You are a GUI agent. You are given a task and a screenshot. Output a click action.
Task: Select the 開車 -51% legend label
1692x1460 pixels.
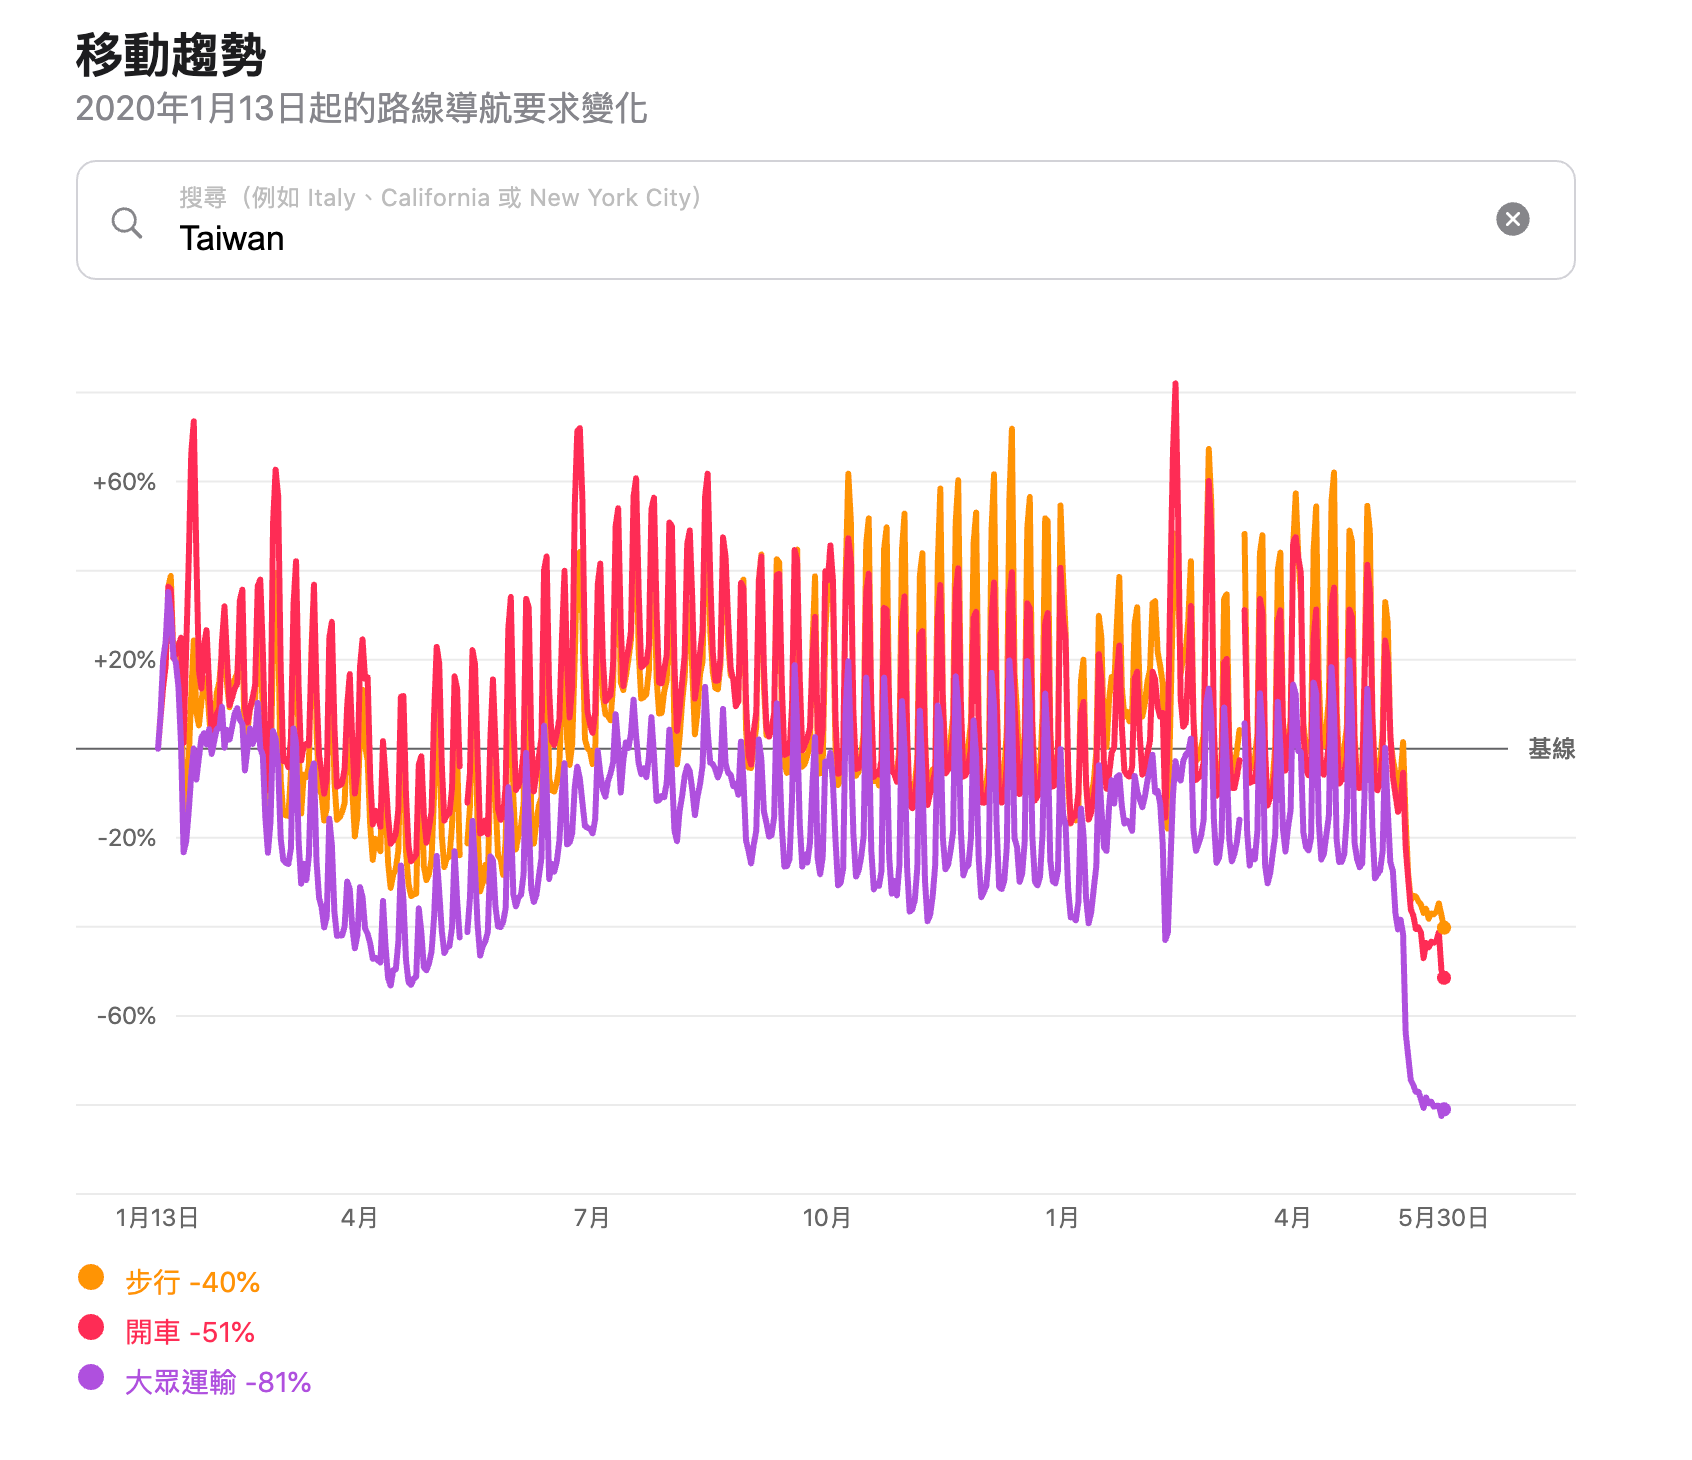190,1332
